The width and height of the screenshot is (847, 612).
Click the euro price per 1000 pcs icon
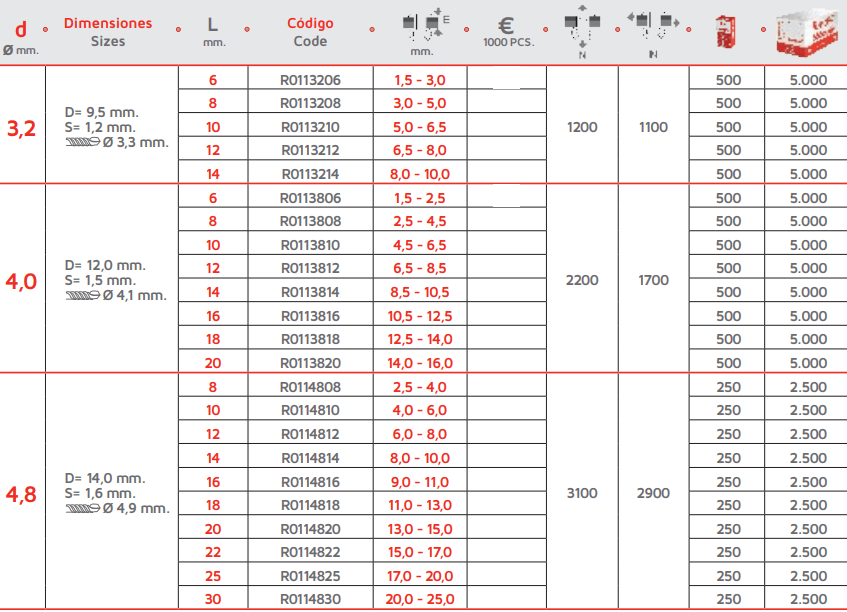(x=506, y=25)
